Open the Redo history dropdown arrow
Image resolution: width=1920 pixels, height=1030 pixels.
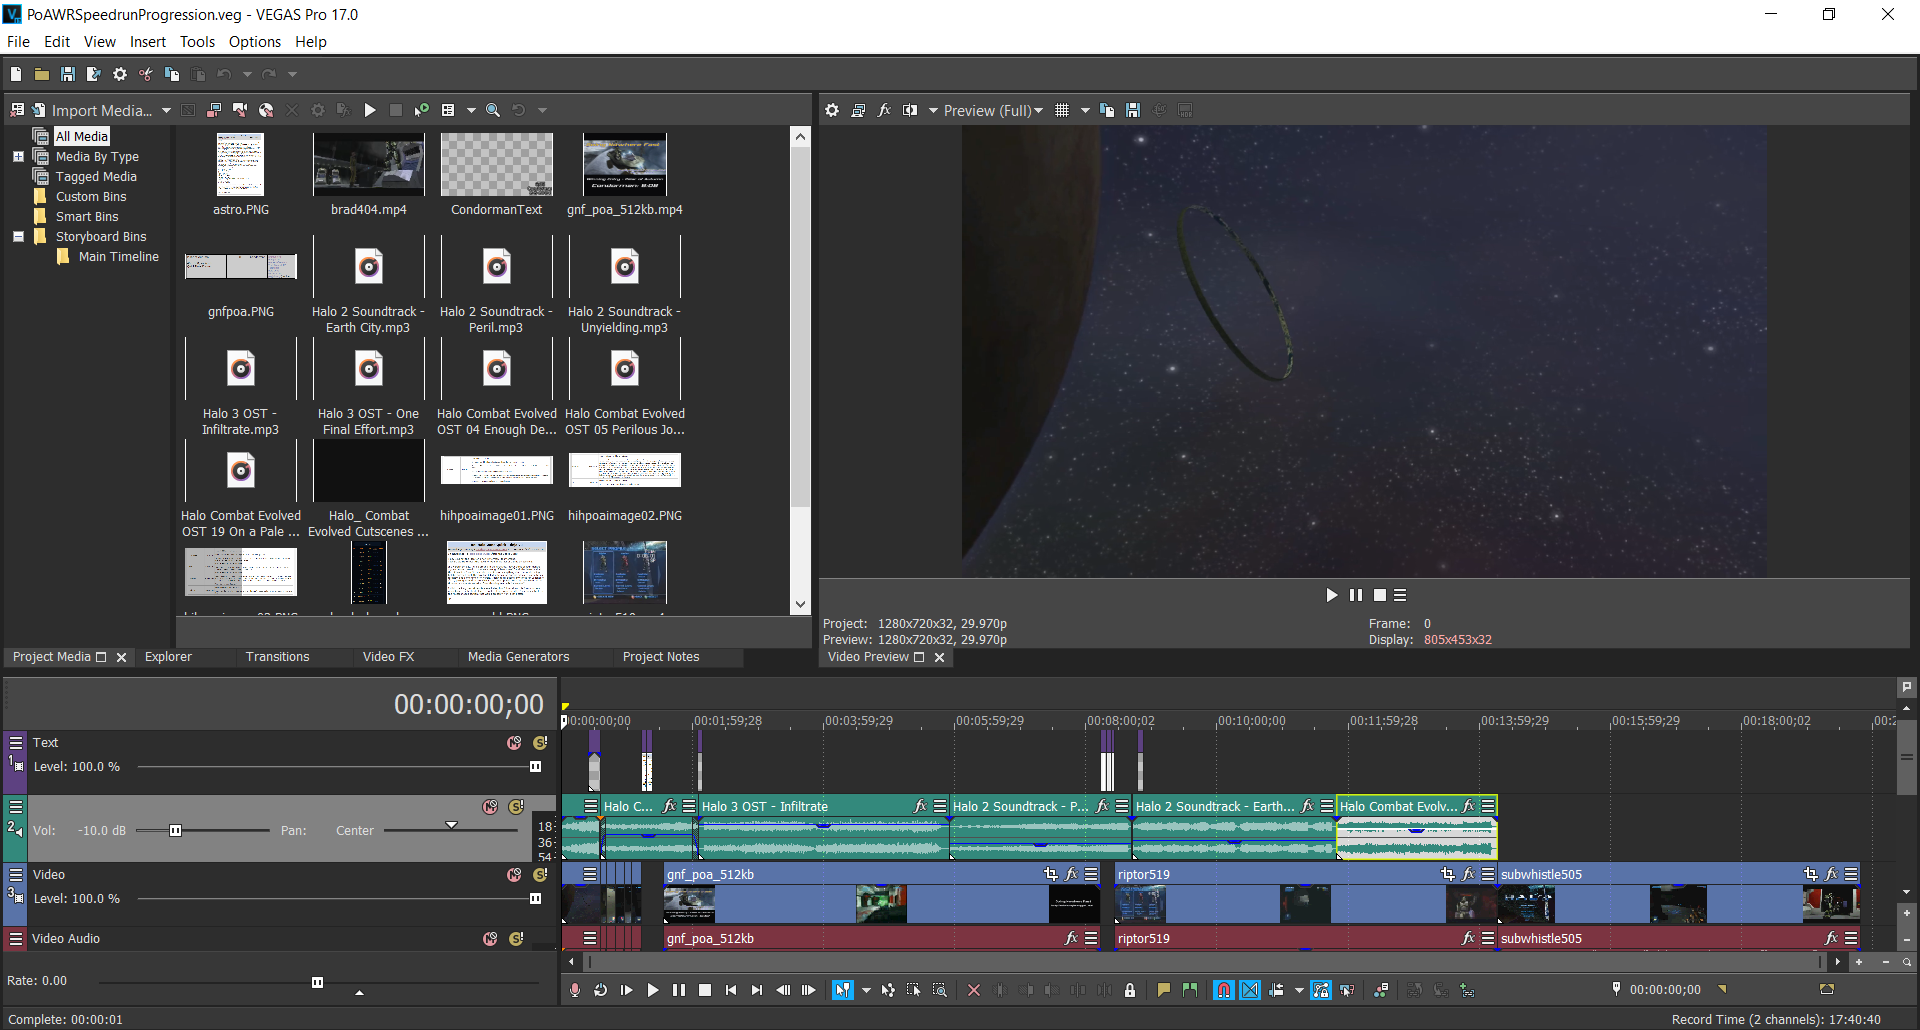click(x=292, y=74)
